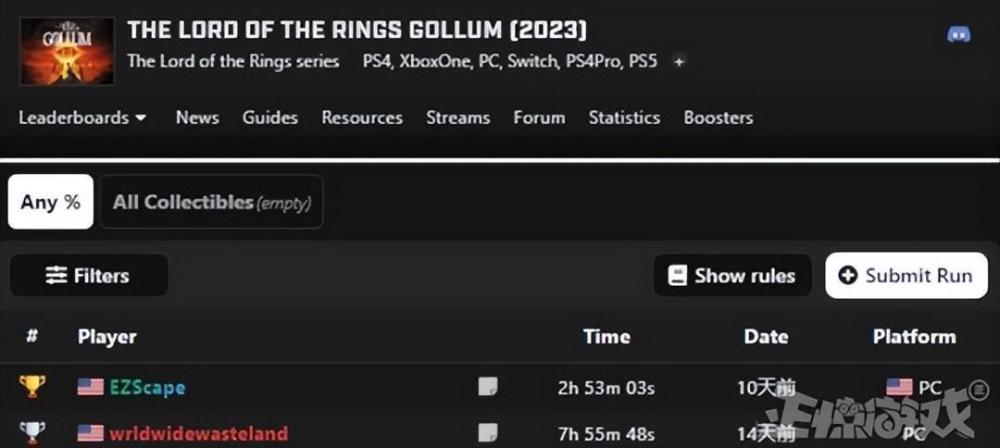Click the gold trophy icon
The image size is (1000, 448).
click(32, 387)
